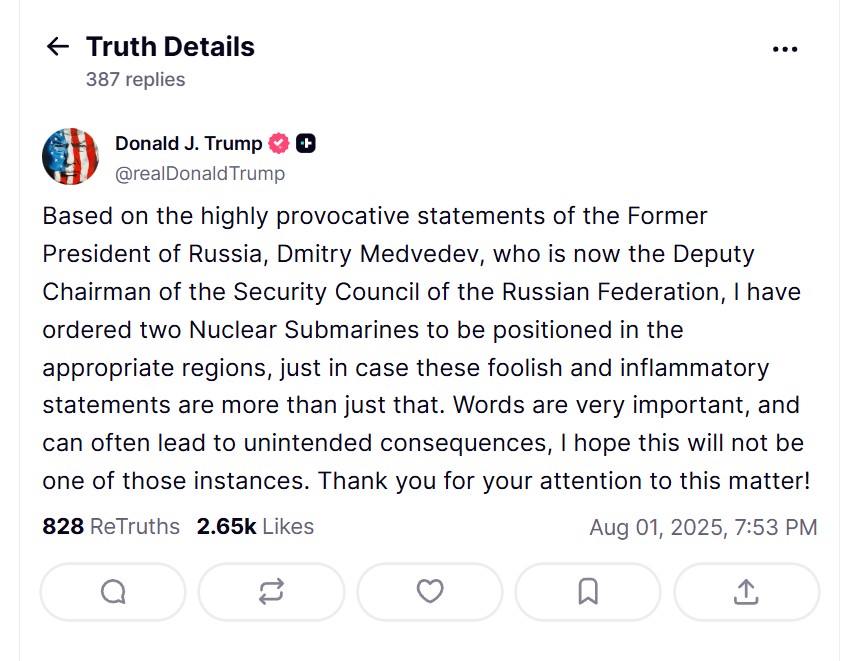Click the red verified checkmark badge
The height and width of the screenshot is (661, 855).
[279, 143]
